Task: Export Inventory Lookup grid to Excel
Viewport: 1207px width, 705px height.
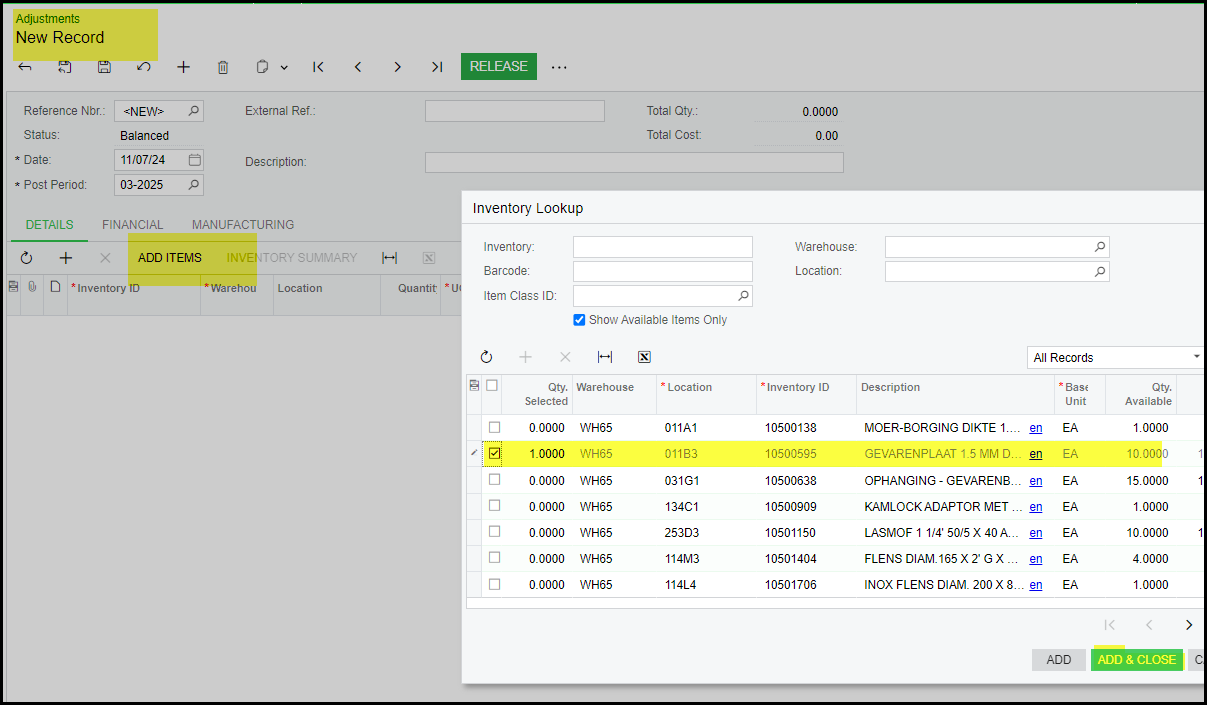Action: pos(644,357)
